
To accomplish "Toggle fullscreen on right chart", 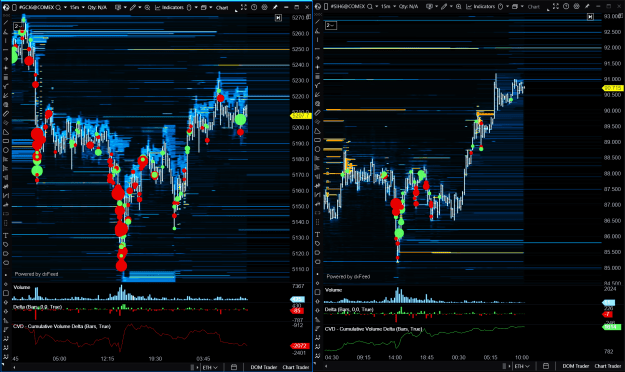I will point(555,6).
